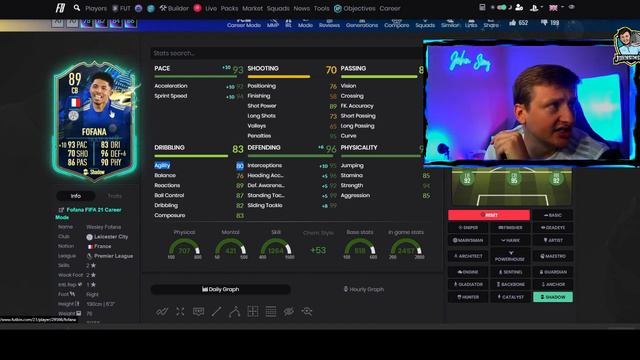Click the highlighted green Shadow chemistry style

pyautogui.click(x=553, y=297)
